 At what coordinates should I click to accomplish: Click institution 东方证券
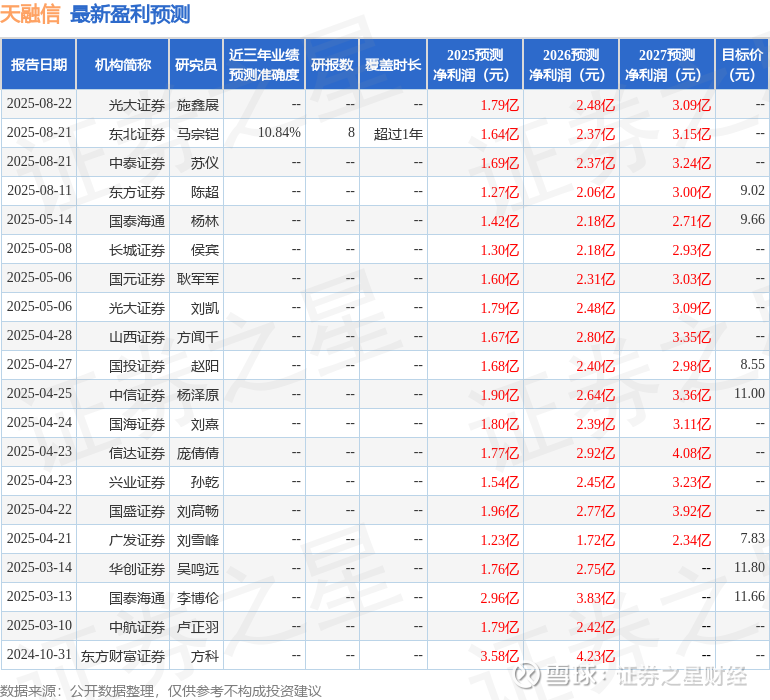point(137,192)
